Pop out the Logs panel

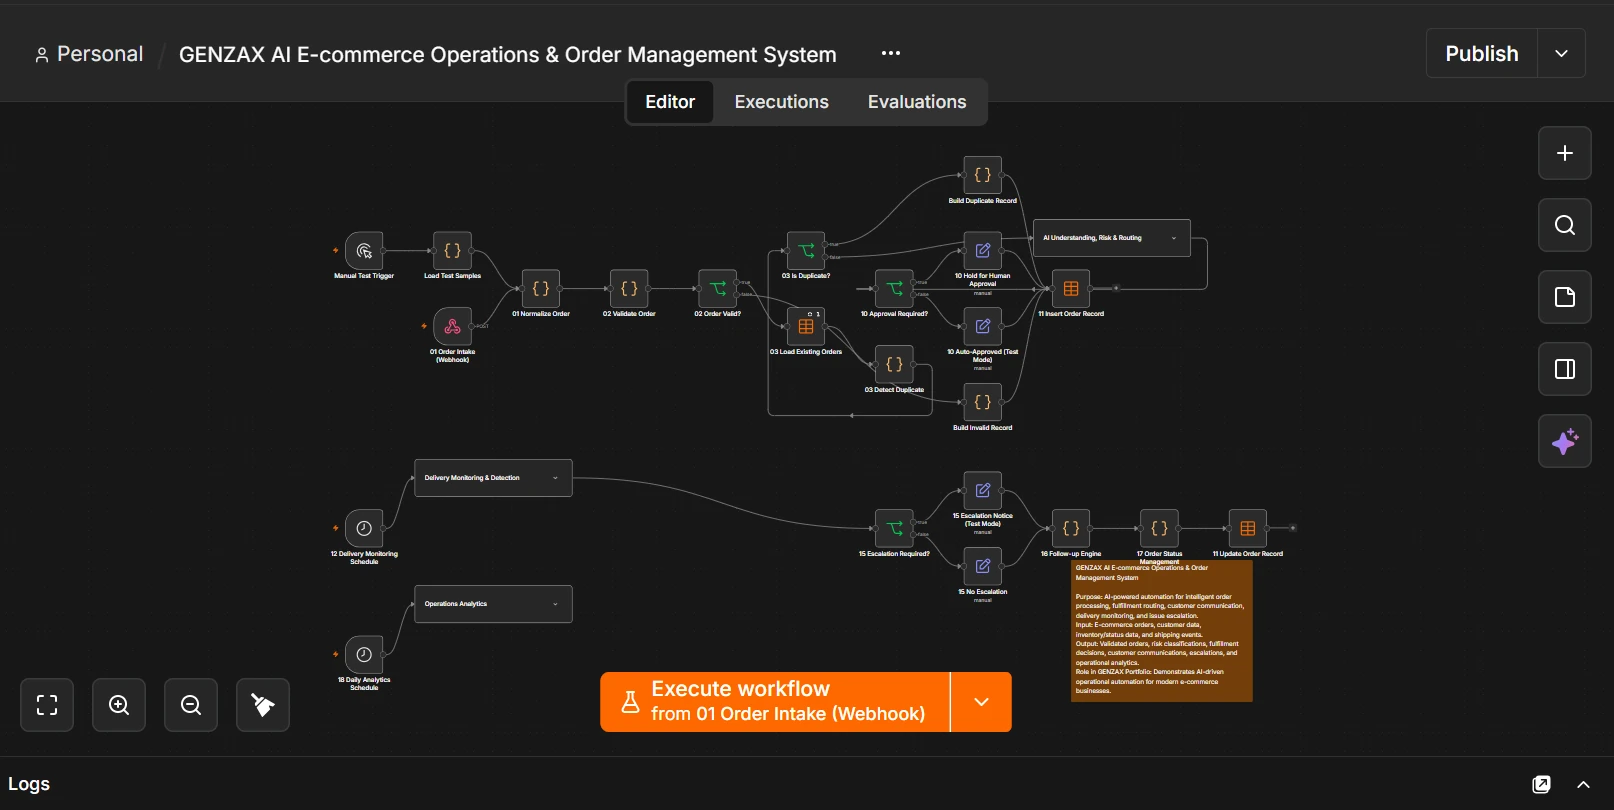pyautogui.click(x=1542, y=784)
